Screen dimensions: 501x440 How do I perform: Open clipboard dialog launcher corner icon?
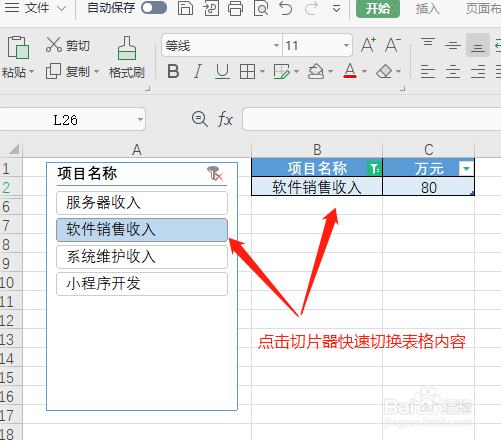pyautogui.click(x=148, y=88)
